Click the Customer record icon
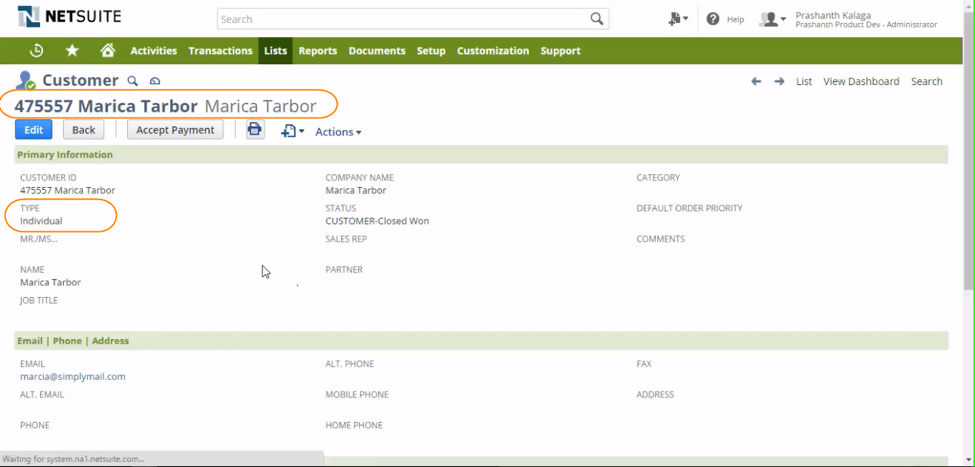 [25, 80]
